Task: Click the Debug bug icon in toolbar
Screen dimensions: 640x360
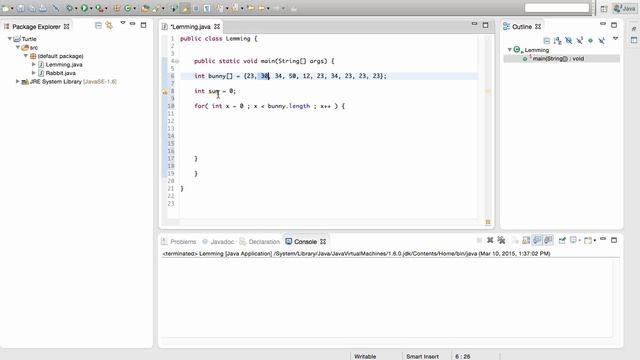Action: coord(69,8)
